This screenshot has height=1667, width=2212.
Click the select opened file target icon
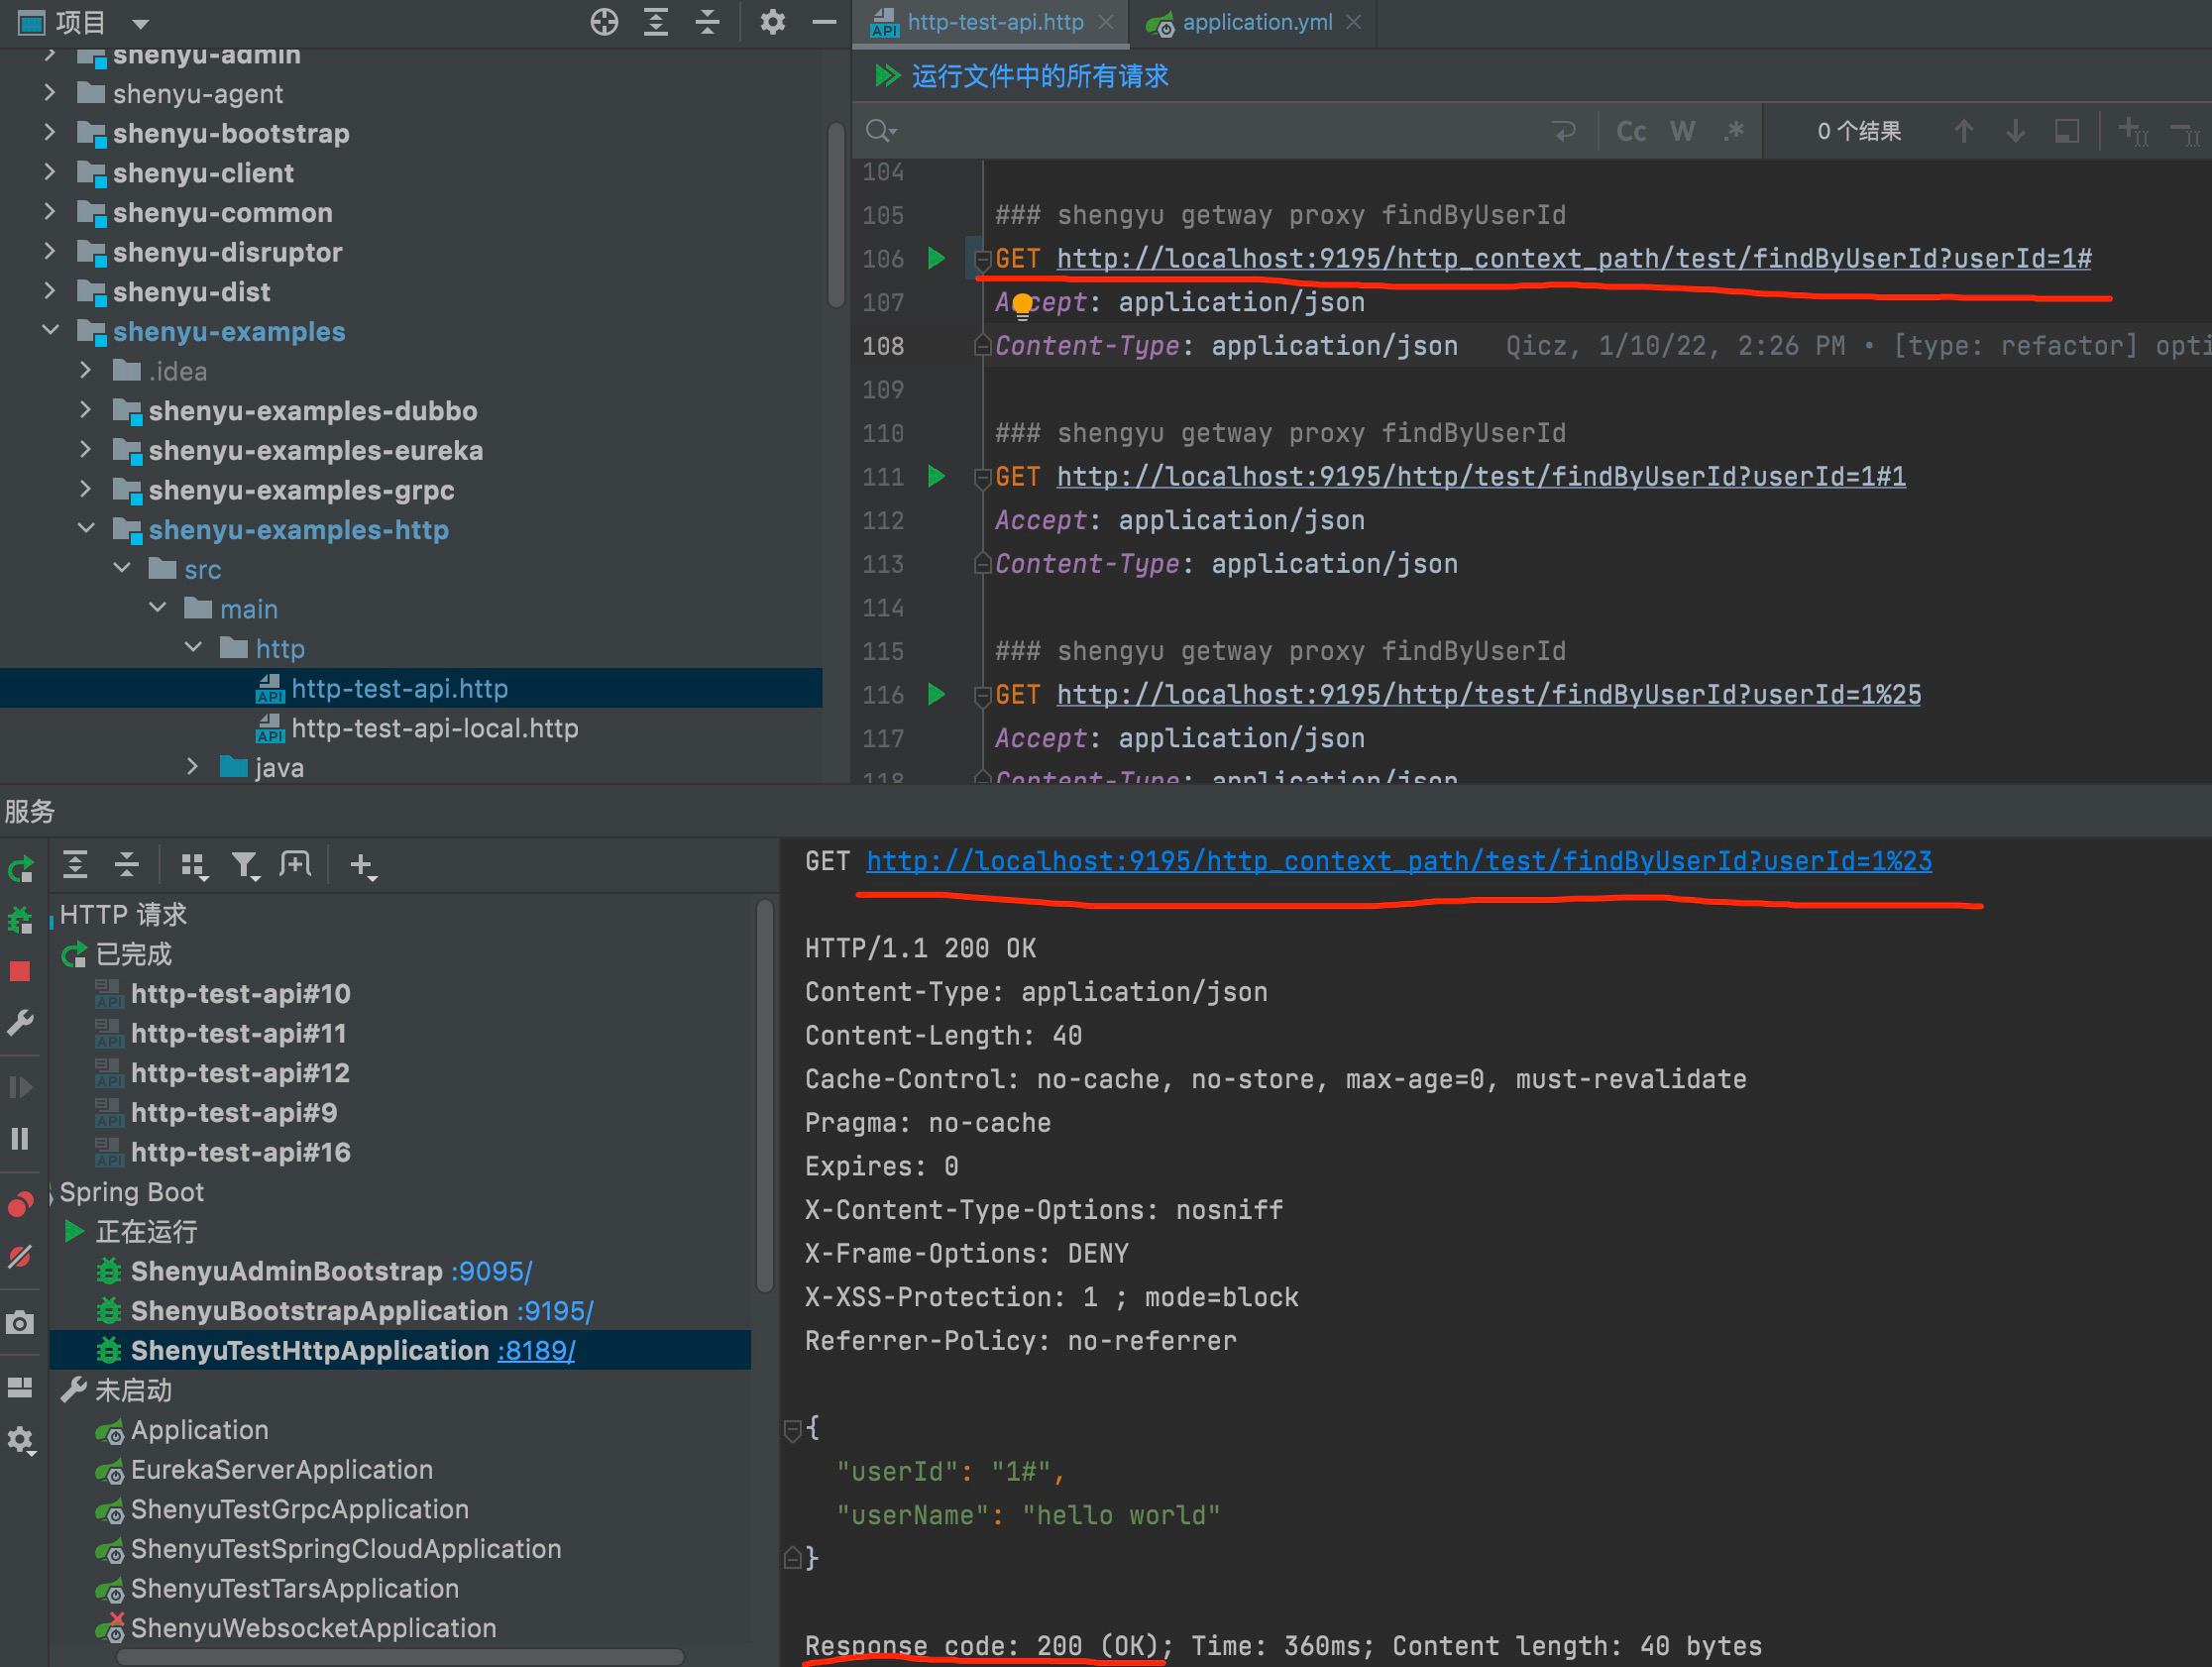tap(604, 22)
